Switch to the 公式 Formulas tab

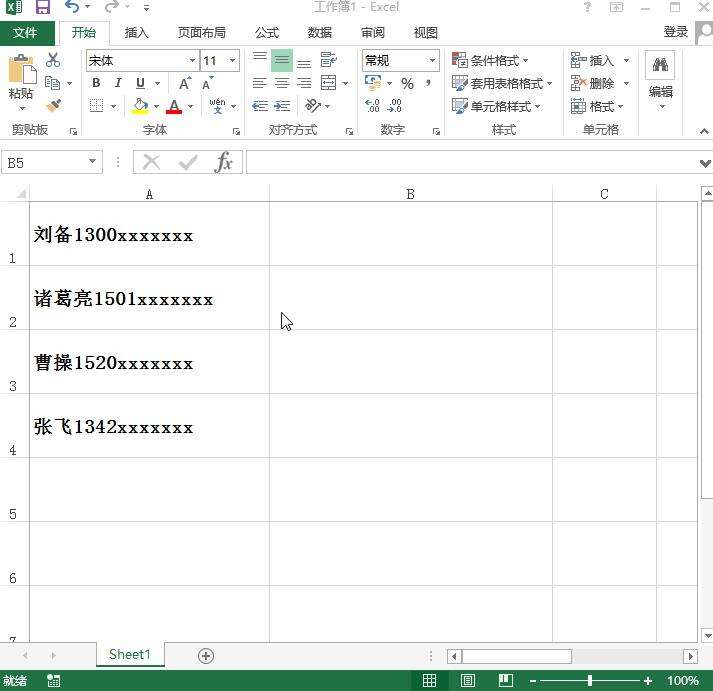267,33
